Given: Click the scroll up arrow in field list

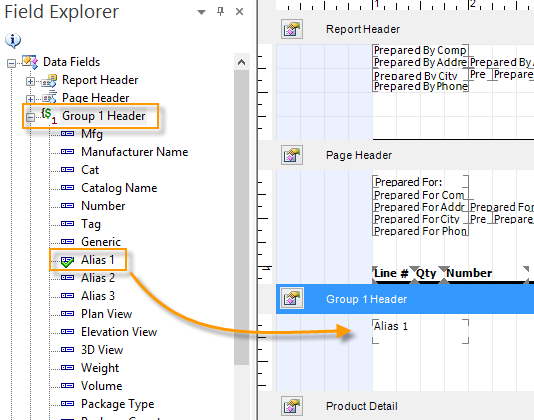Looking at the screenshot, I should [x=241, y=62].
